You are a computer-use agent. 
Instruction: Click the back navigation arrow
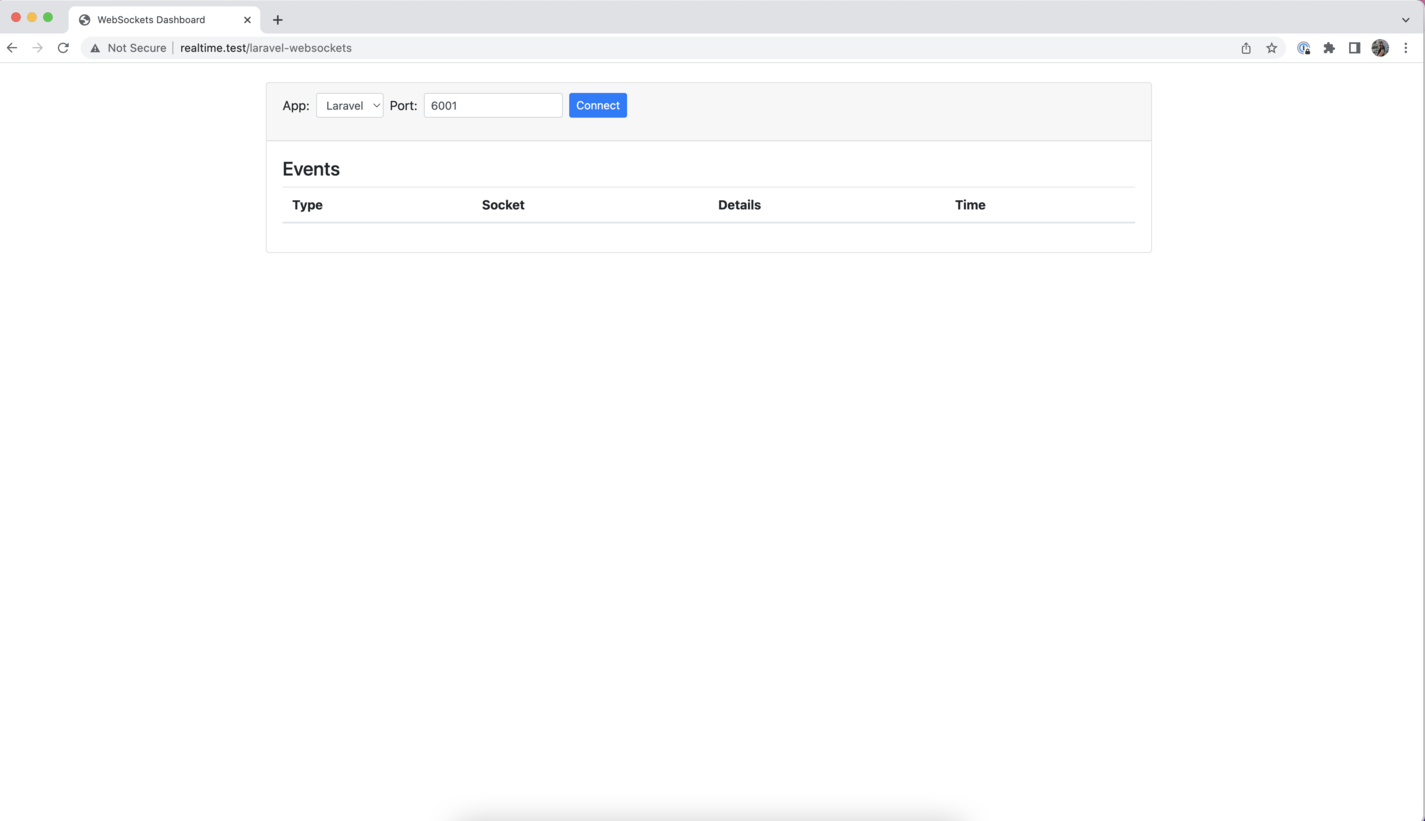click(11, 47)
